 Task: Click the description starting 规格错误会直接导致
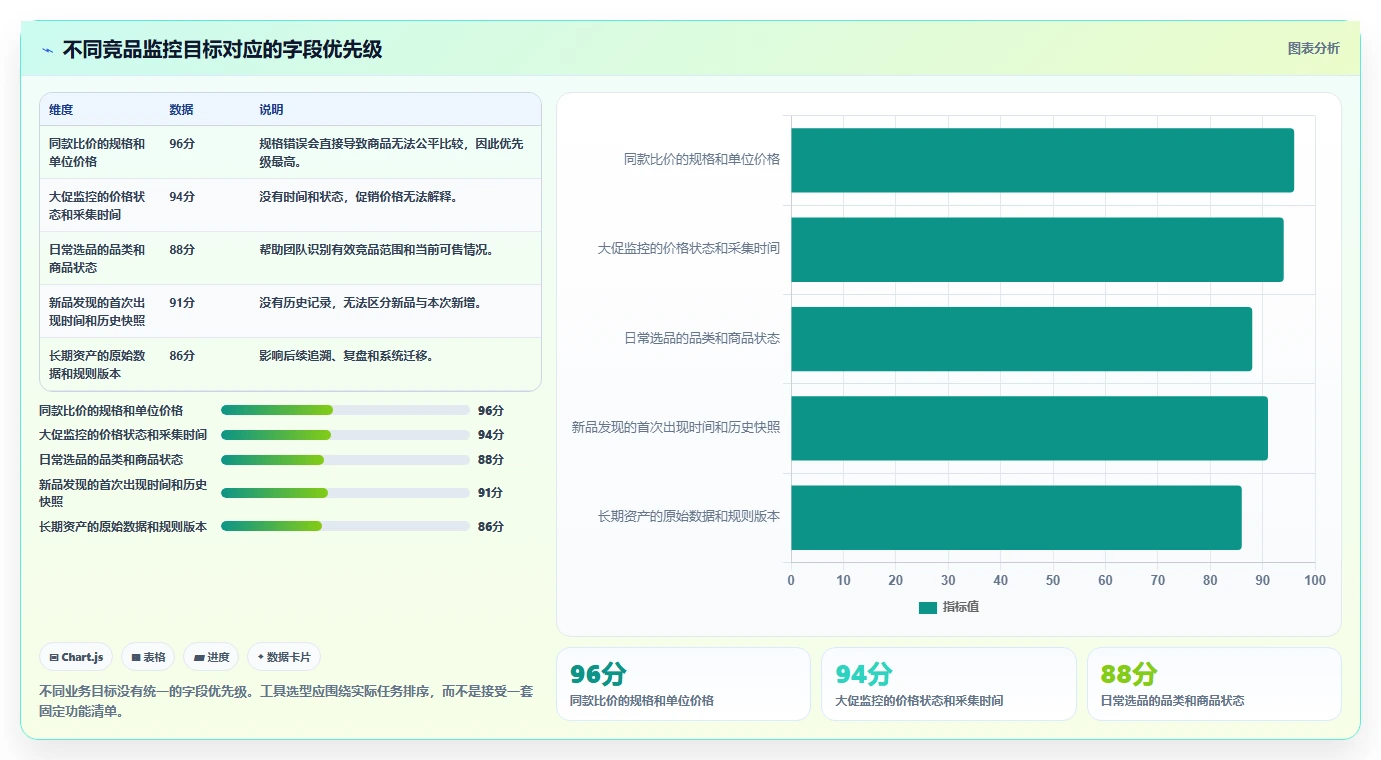pos(391,152)
